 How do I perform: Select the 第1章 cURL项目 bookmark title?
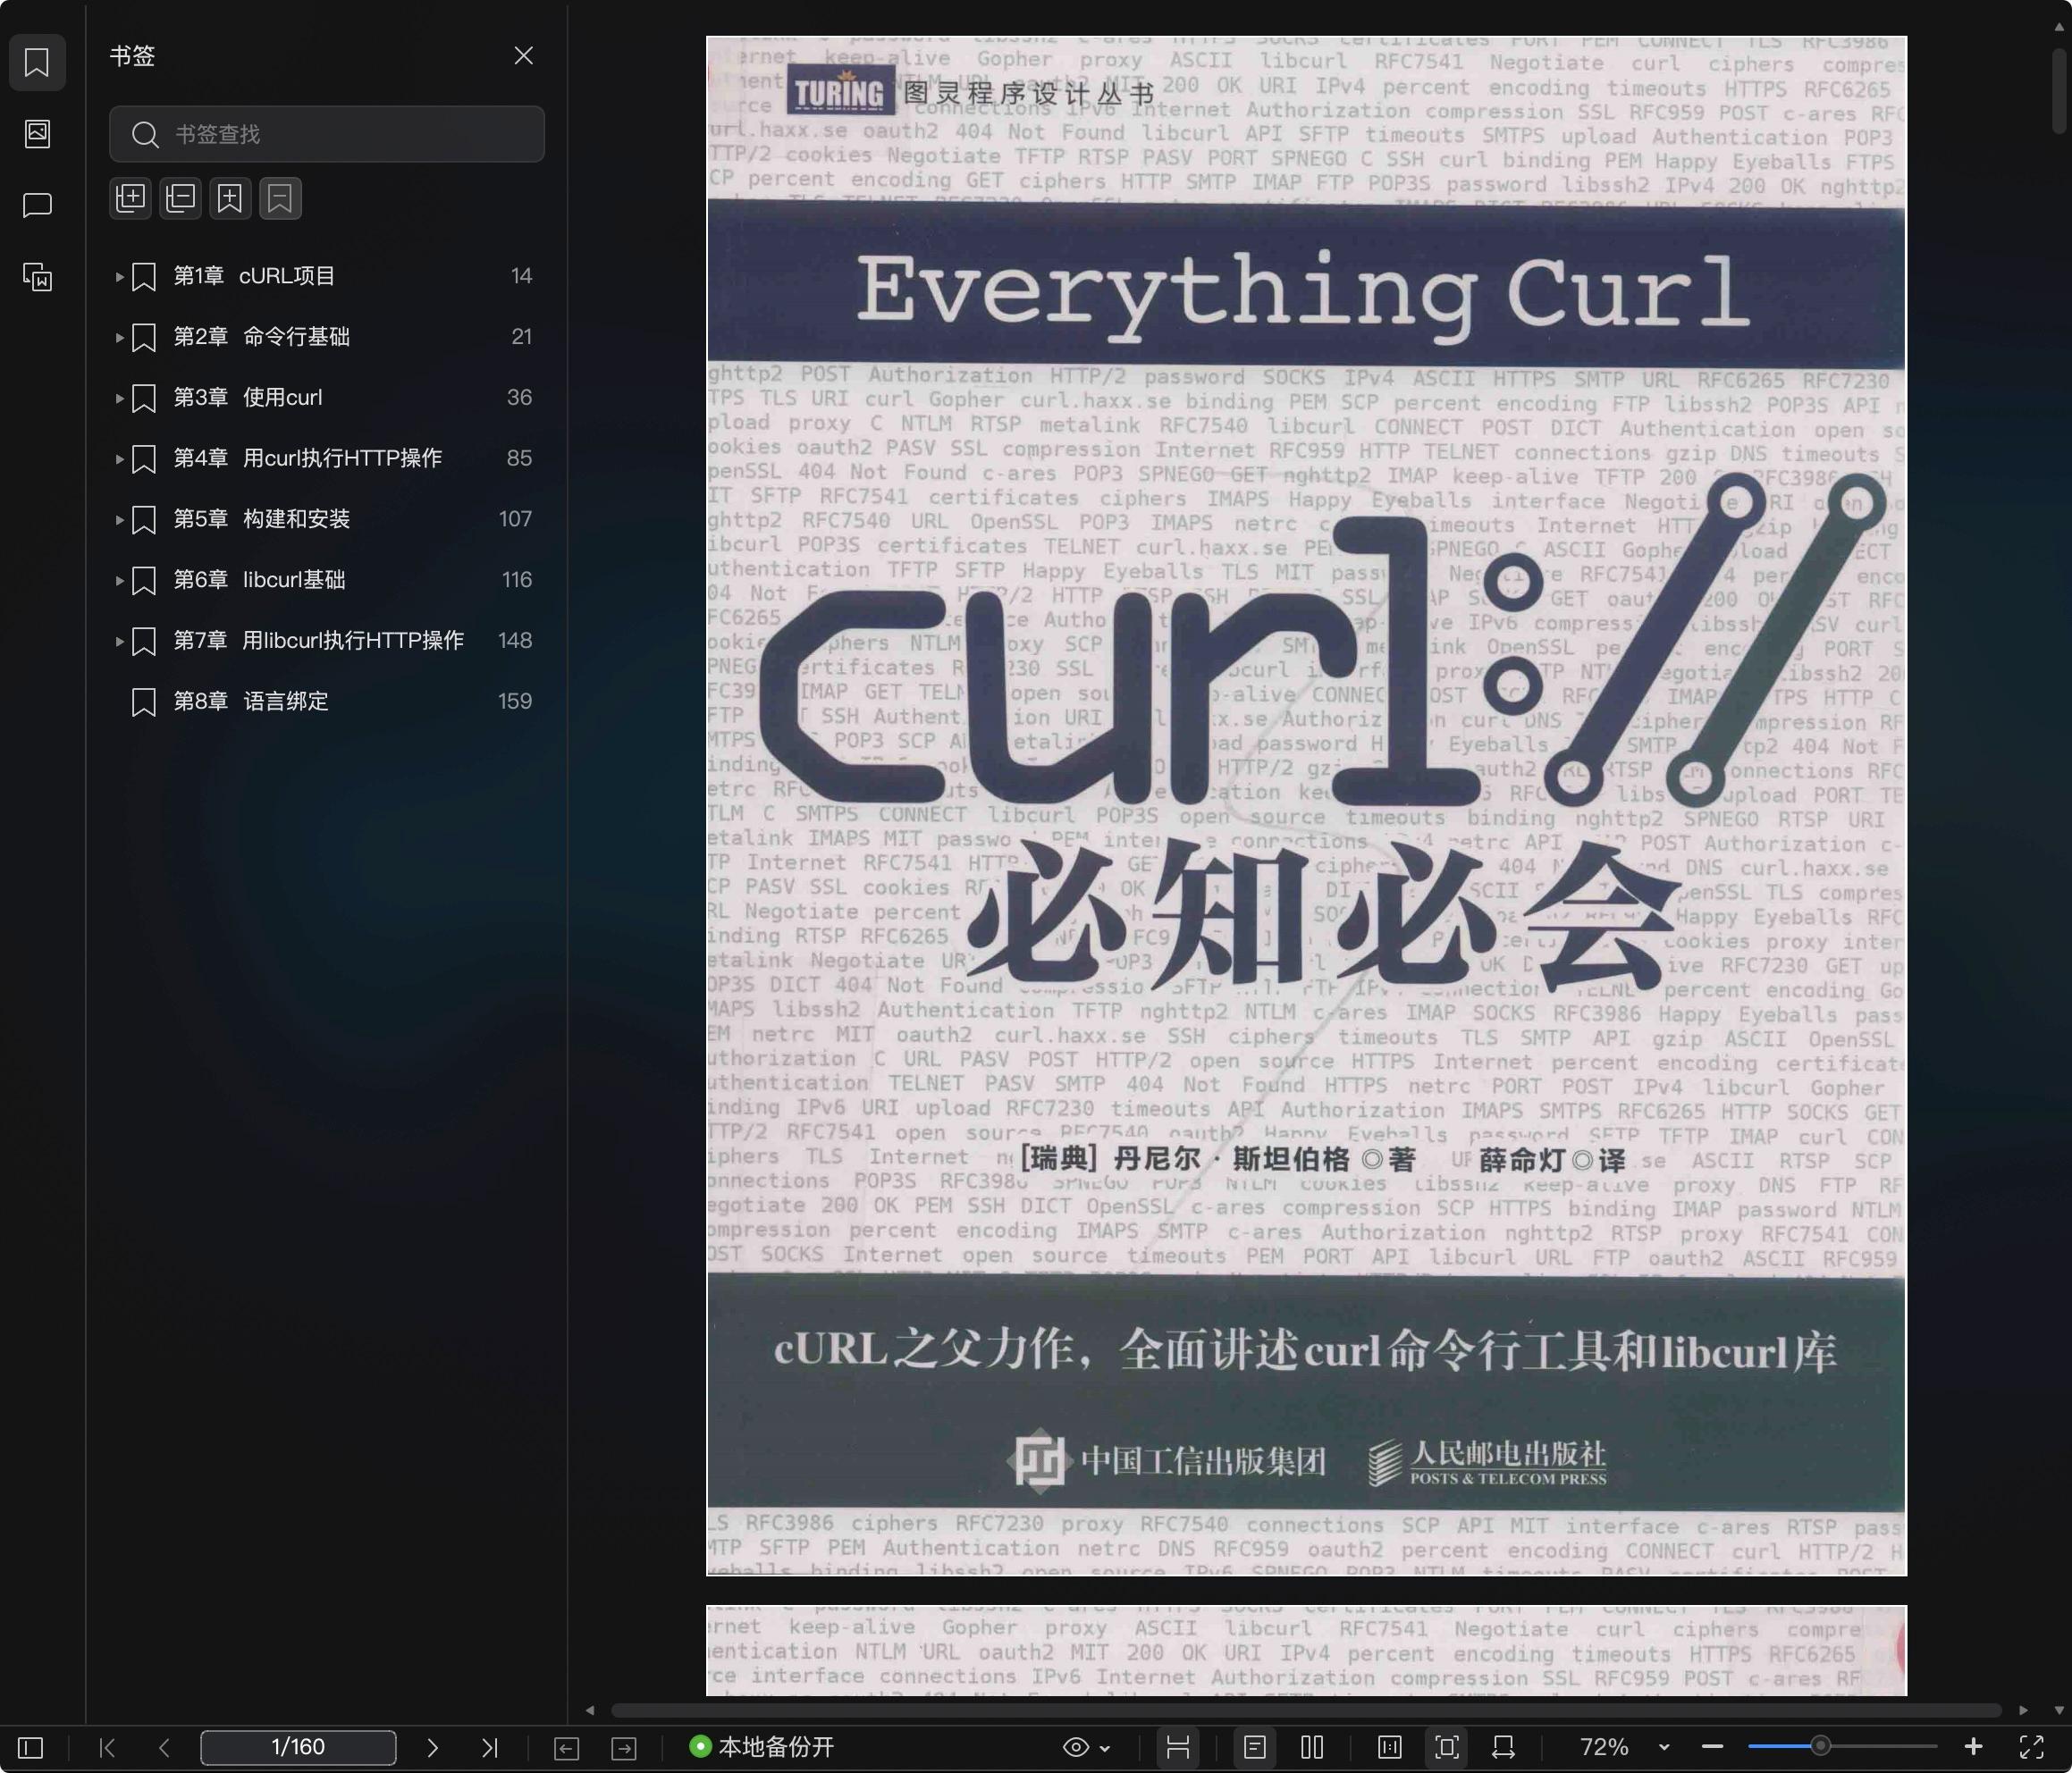(x=254, y=276)
